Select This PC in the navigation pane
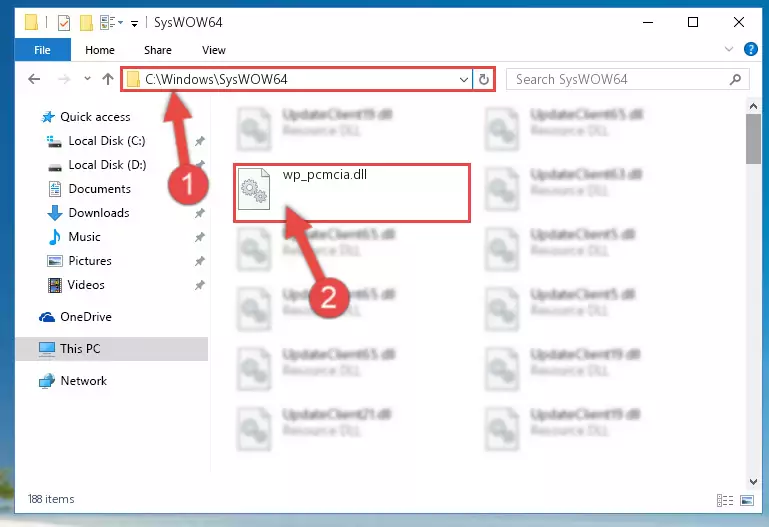 click(x=111, y=349)
